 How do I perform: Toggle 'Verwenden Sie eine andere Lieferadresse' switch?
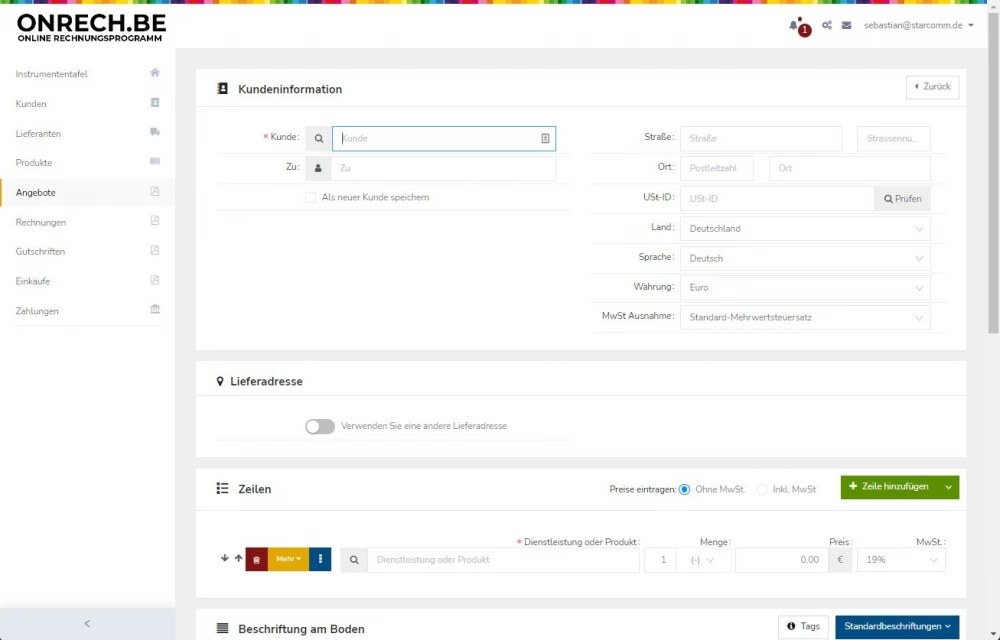coord(320,426)
